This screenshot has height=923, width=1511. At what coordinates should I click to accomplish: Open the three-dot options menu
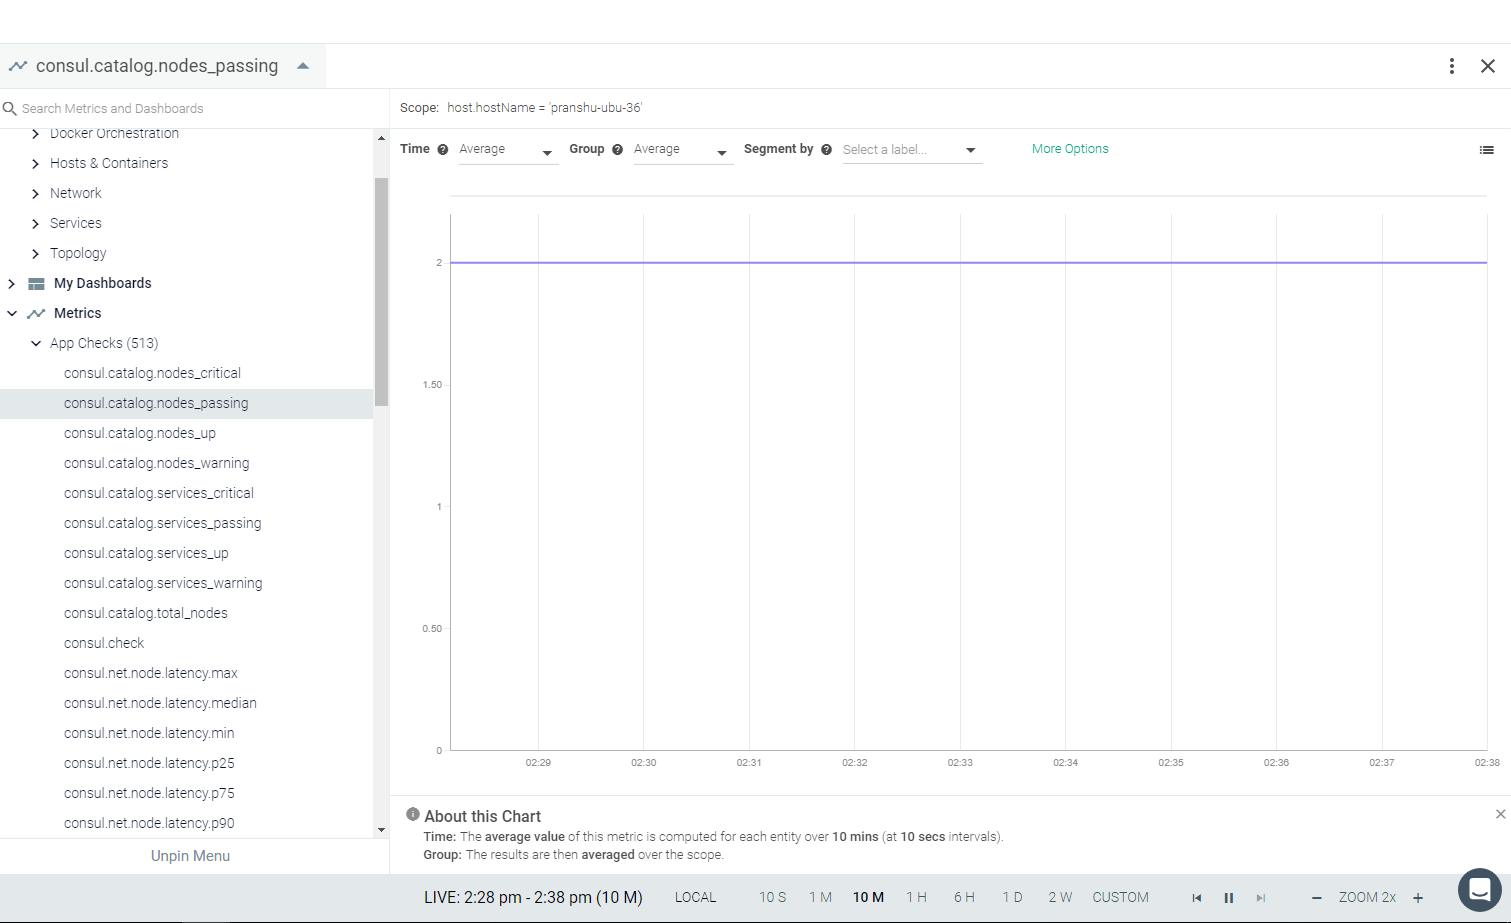click(1452, 66)
